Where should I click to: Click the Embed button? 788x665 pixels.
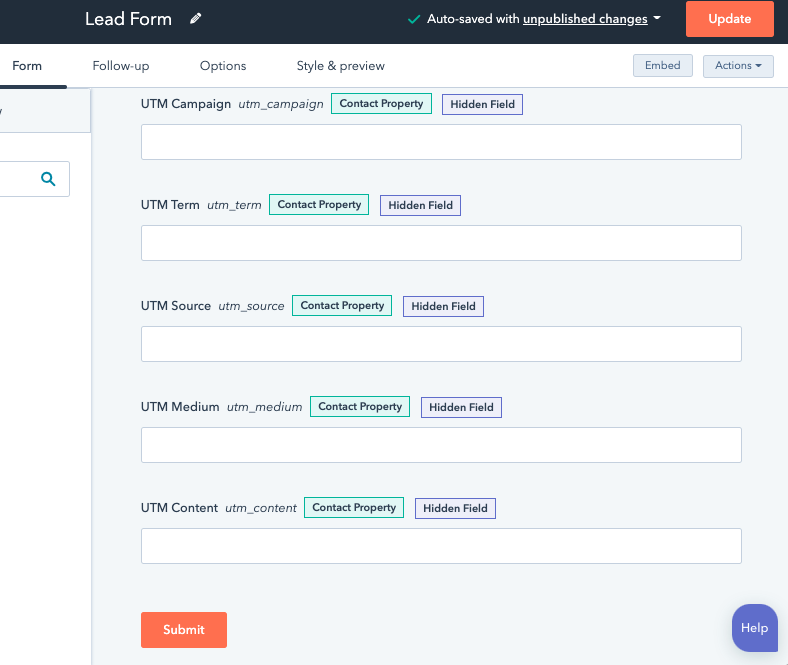[x=662, y=65]
